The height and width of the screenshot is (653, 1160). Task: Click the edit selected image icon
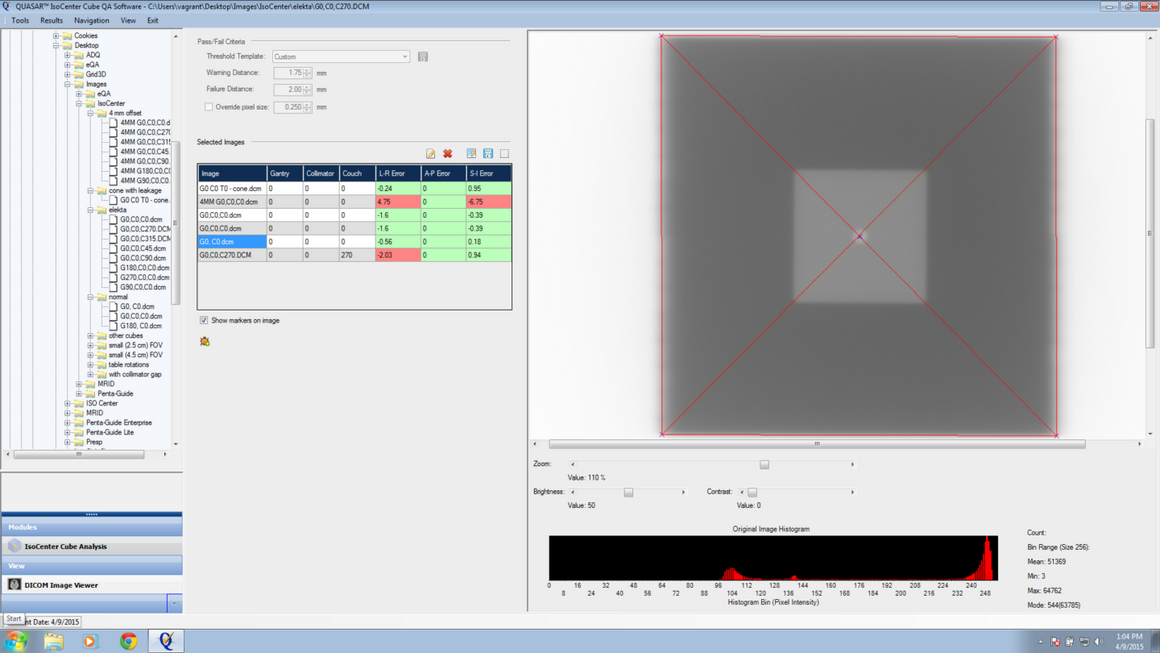[x=431, y=154]
